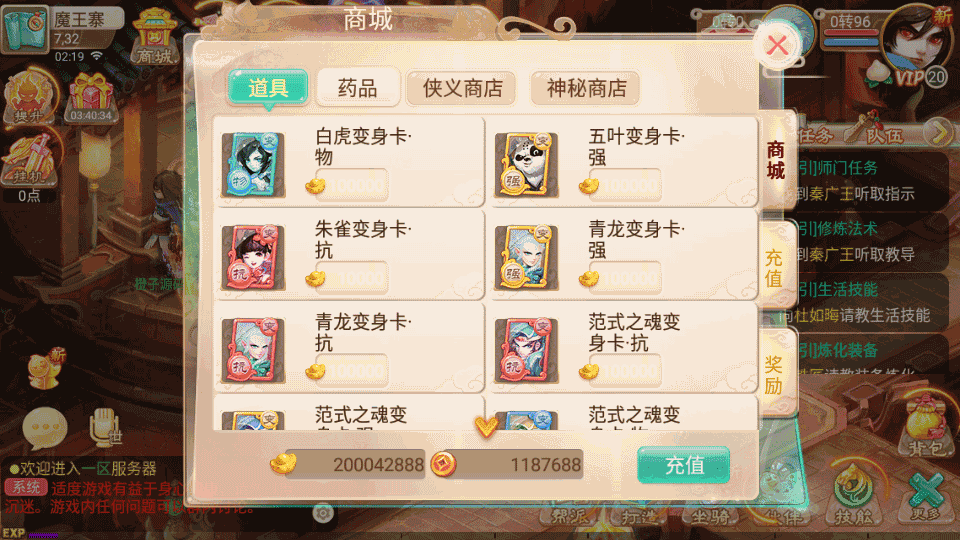Open the chat speech bubble icon
This screenshot has height=540, width=960.
[x=45, y=426]
